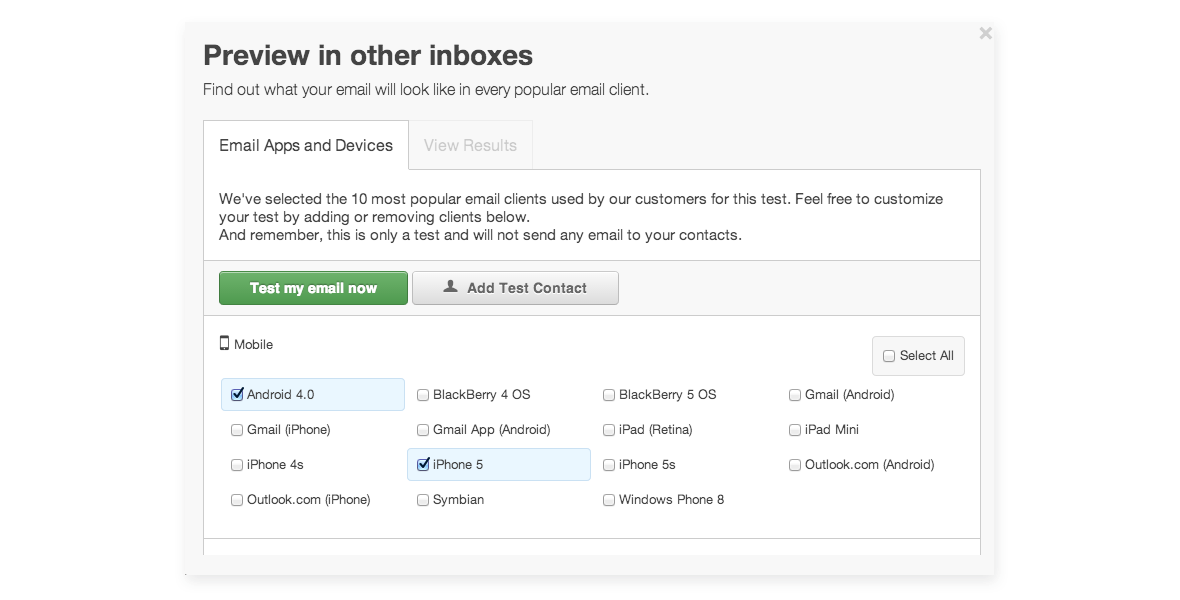Viewport: 1180px width, 600px height.
Task: Check the Outlook.com (iPhone) option
Action: coord(237,500)
